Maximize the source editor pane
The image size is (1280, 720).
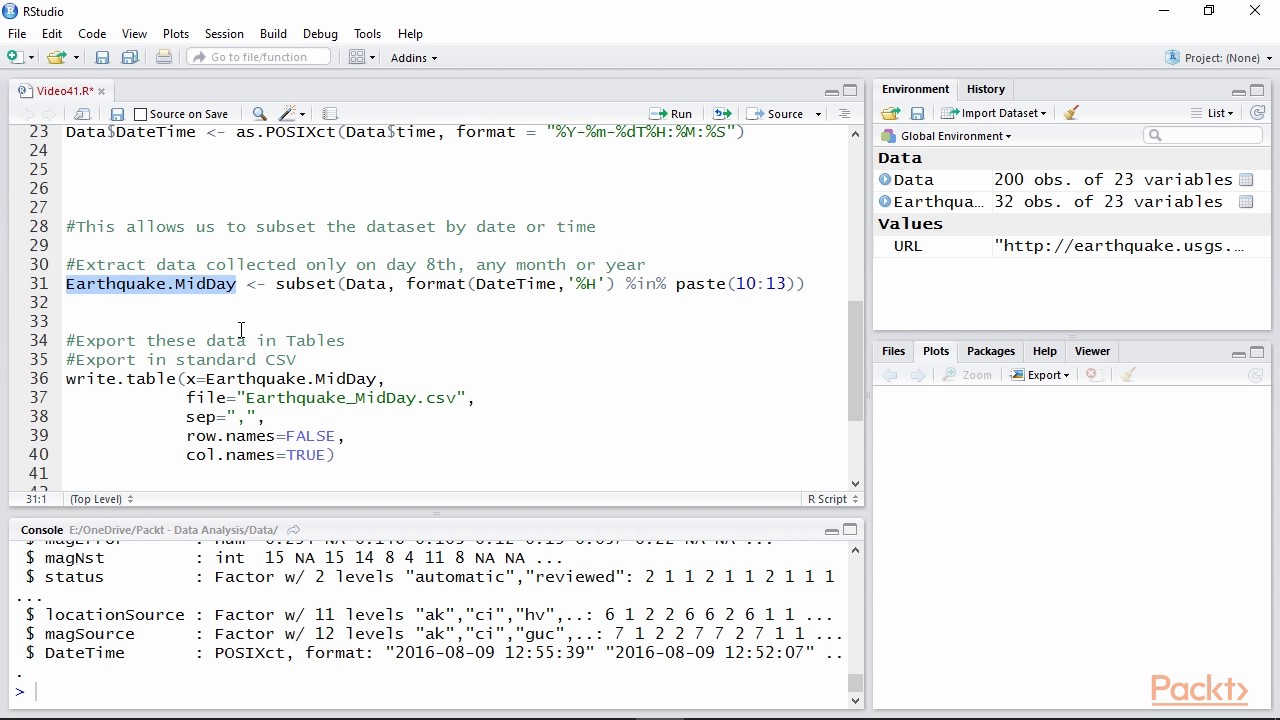coord(850,91)
